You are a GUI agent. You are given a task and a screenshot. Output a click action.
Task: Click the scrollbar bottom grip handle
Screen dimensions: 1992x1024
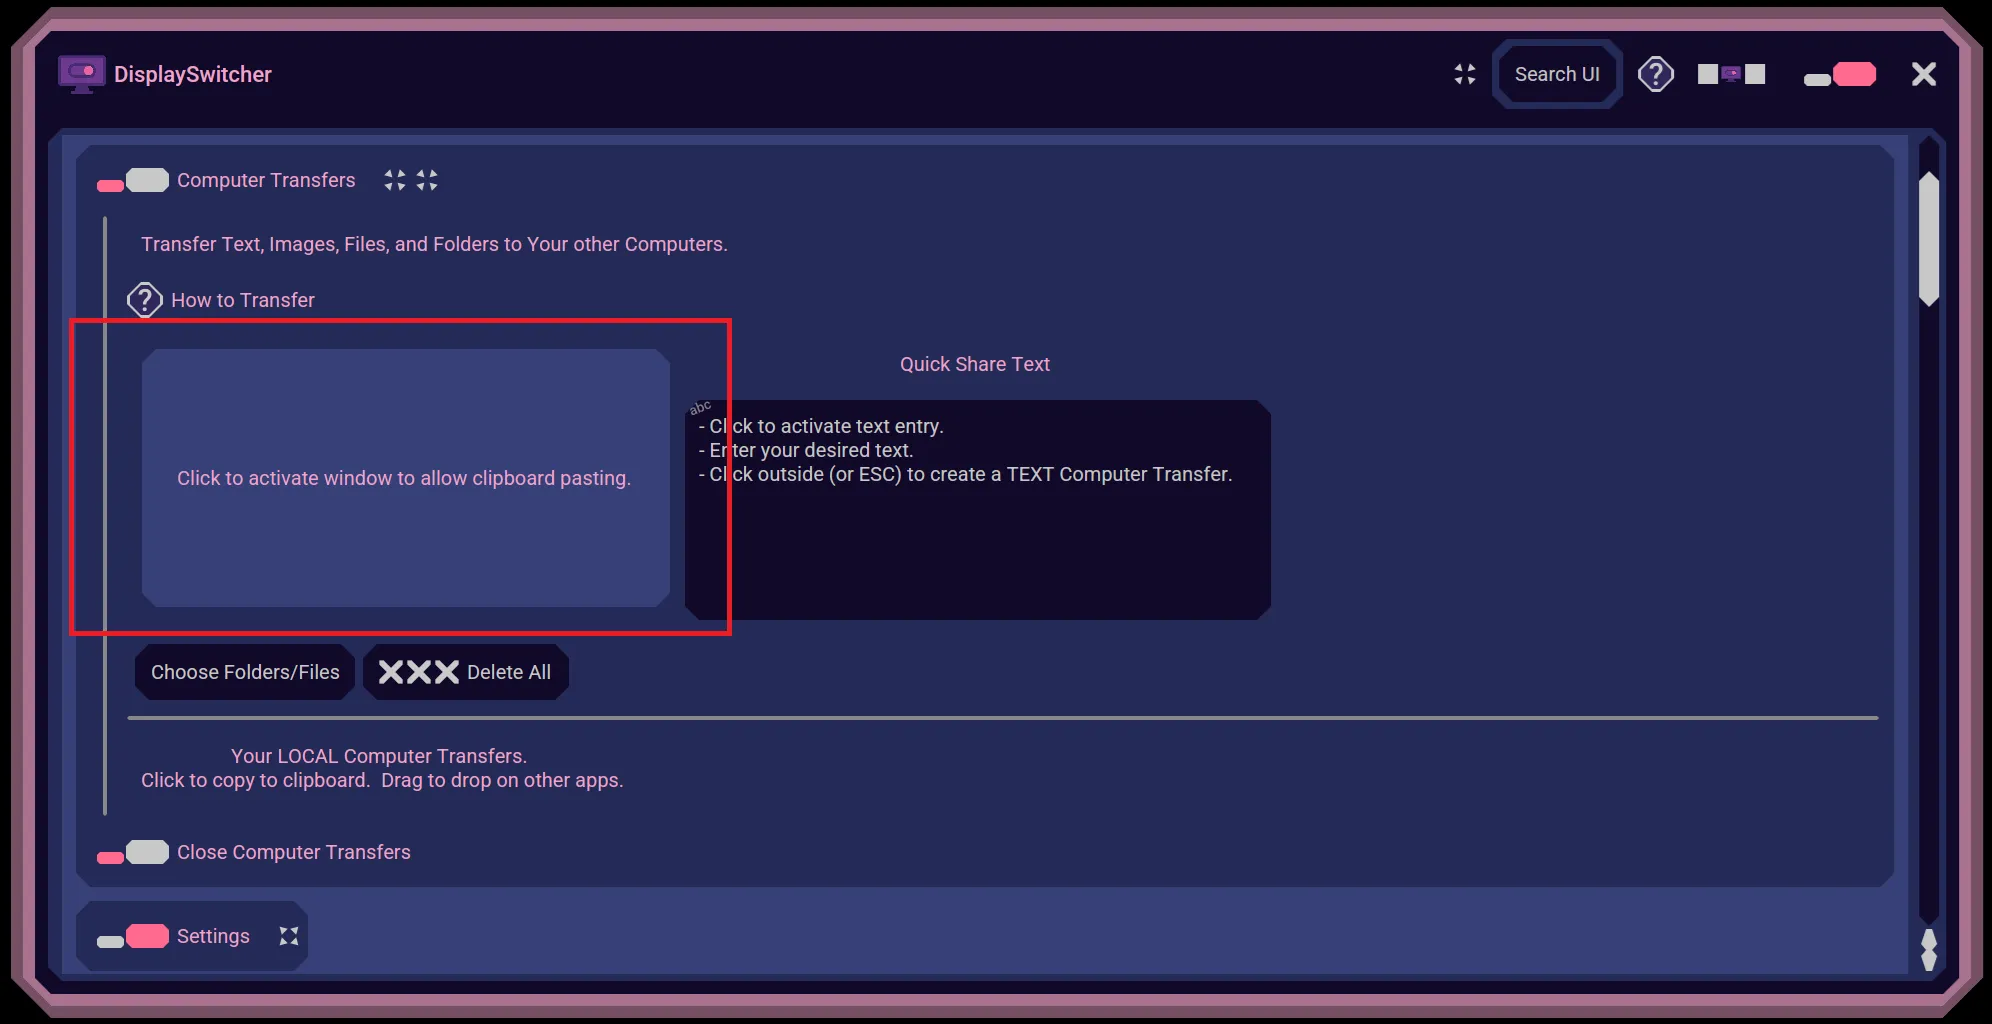pyautogui.click(x=1929, y=950)
